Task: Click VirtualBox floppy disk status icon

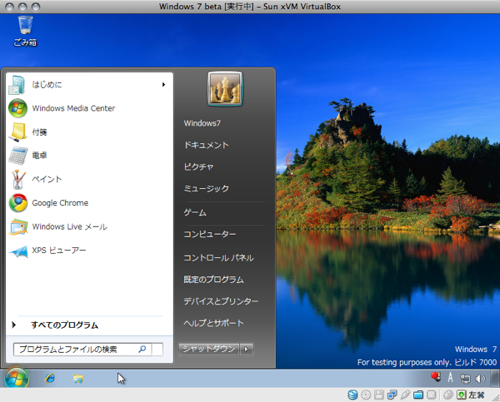Action: coord(379,395)
